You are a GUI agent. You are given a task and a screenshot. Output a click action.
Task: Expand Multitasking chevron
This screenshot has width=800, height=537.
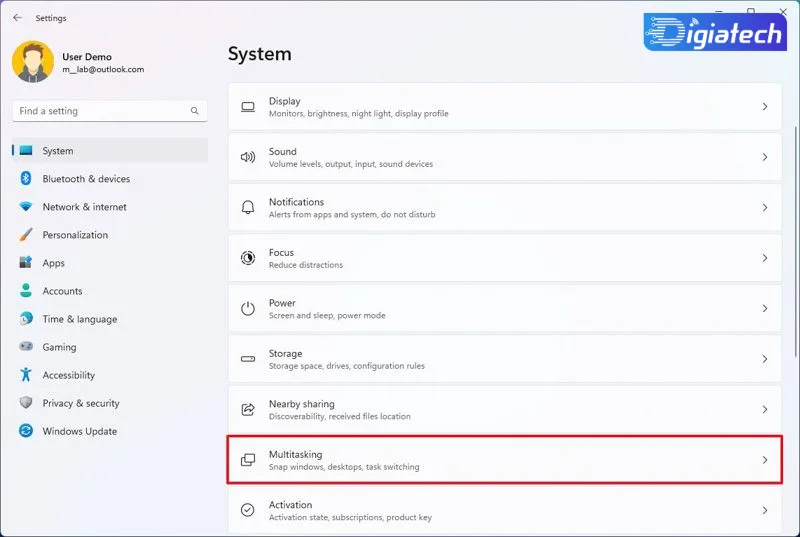(765, 460)
